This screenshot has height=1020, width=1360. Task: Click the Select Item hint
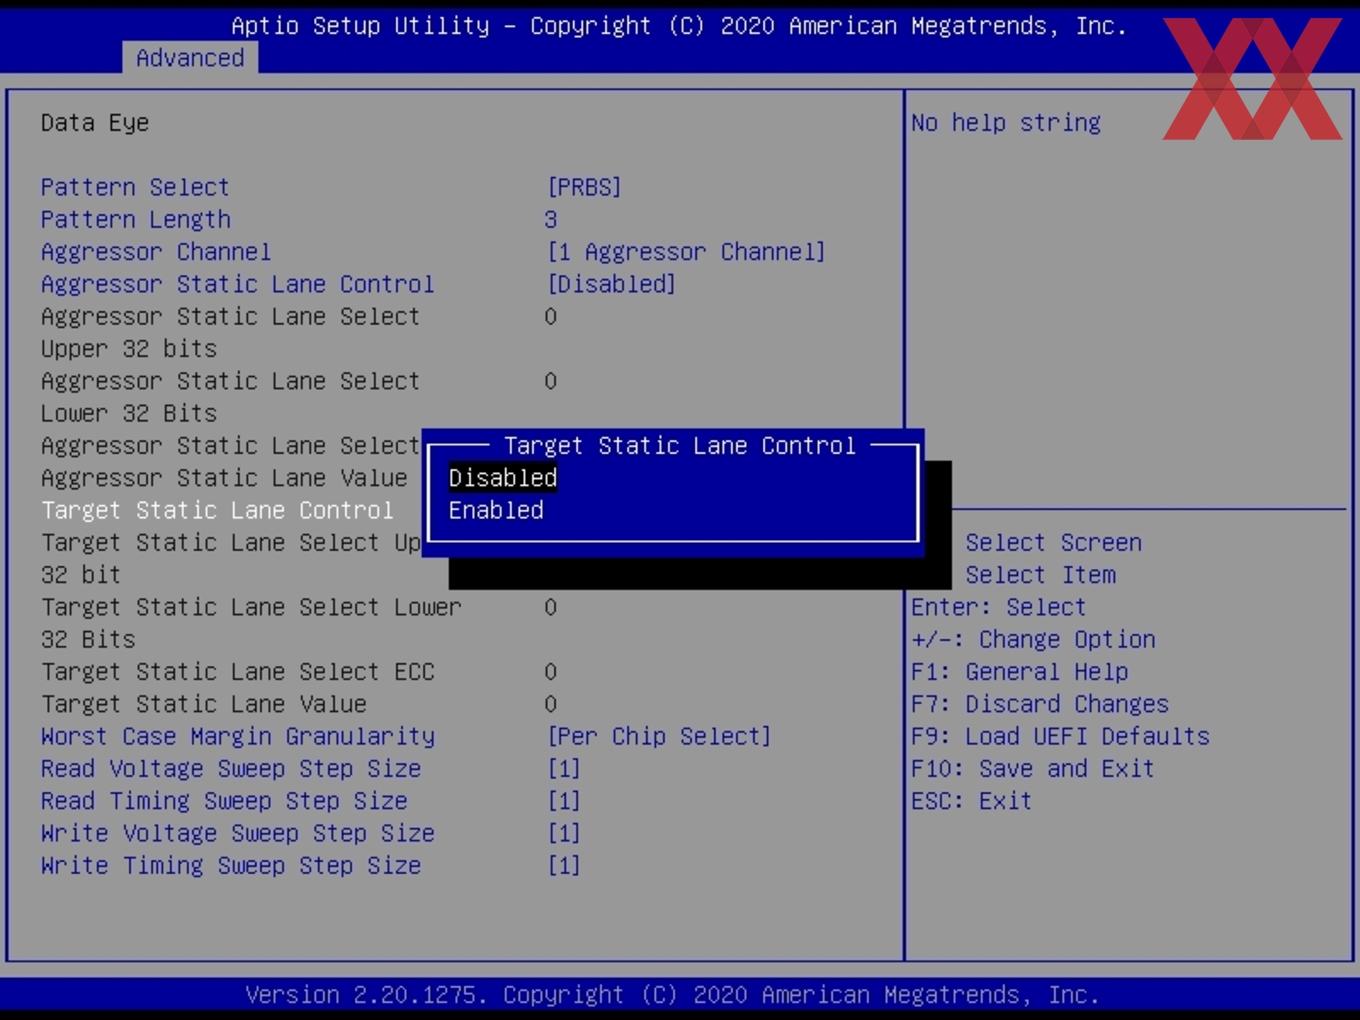pyautogui.click(x=1040, y=575)
